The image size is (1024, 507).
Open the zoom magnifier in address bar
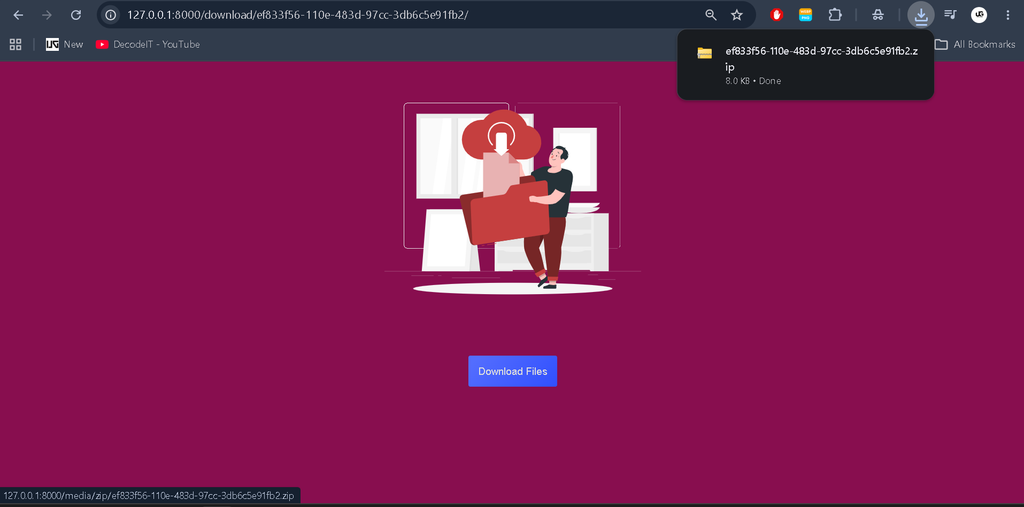tap(711, 15)
